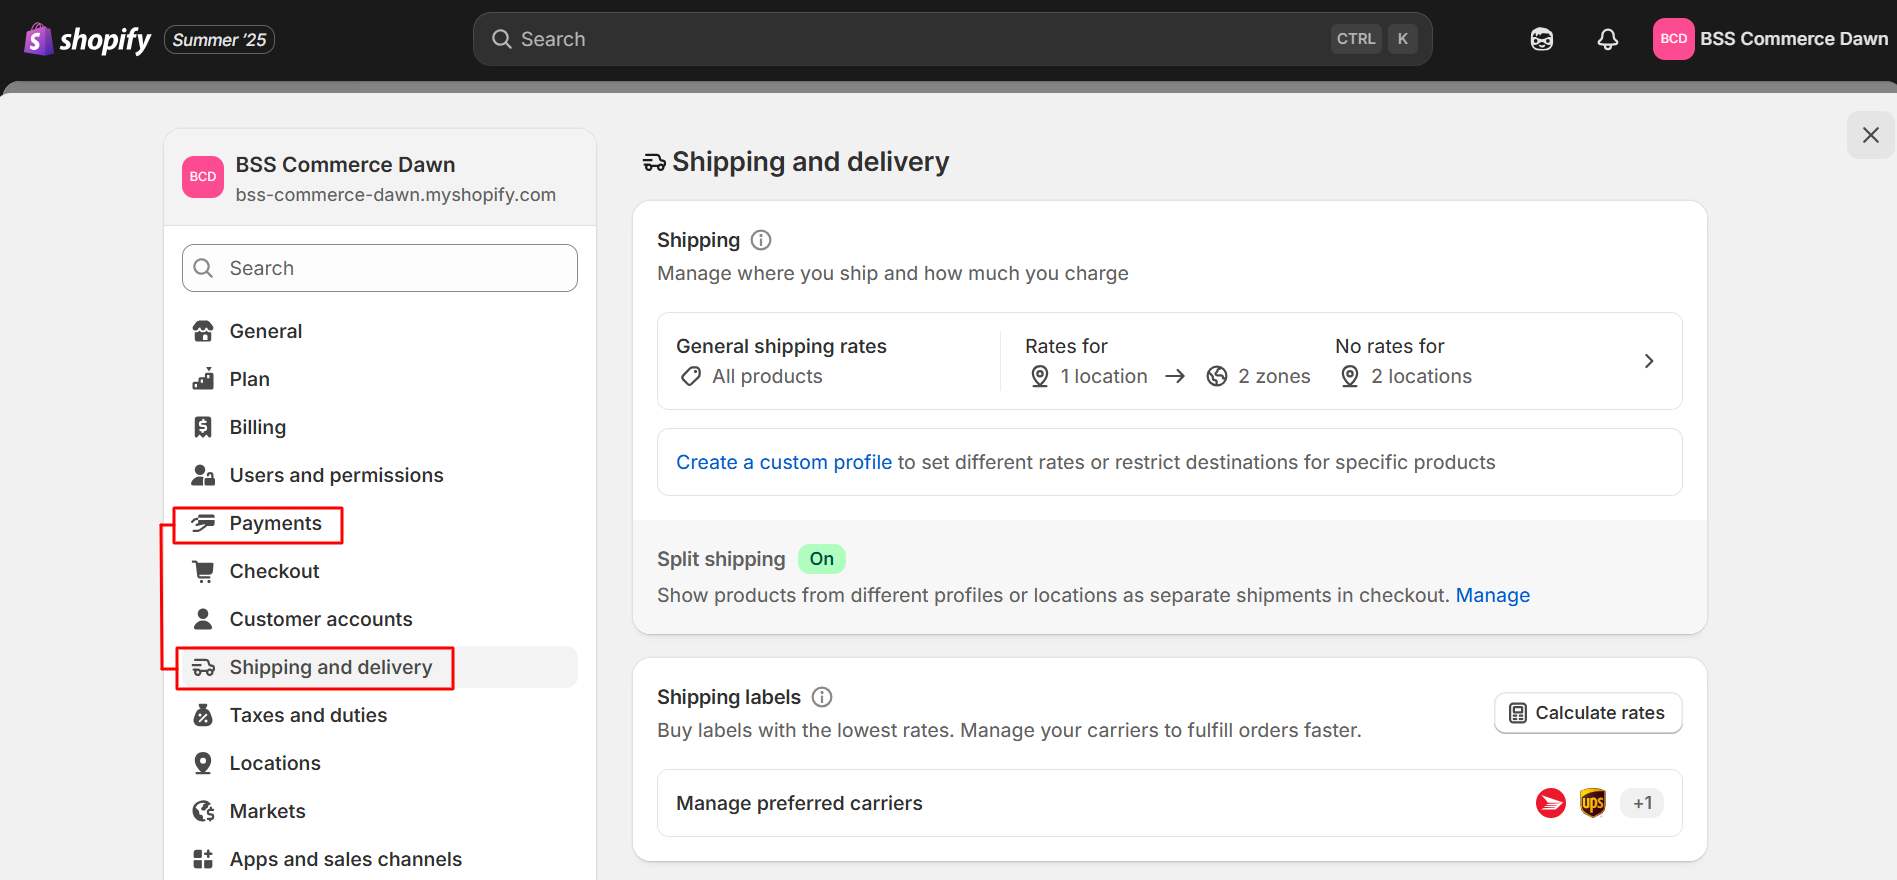The image size is (1897, 880).
Task: Click the Customer accounts person icon
Action: pyautogui.click(x=203, y=619)
